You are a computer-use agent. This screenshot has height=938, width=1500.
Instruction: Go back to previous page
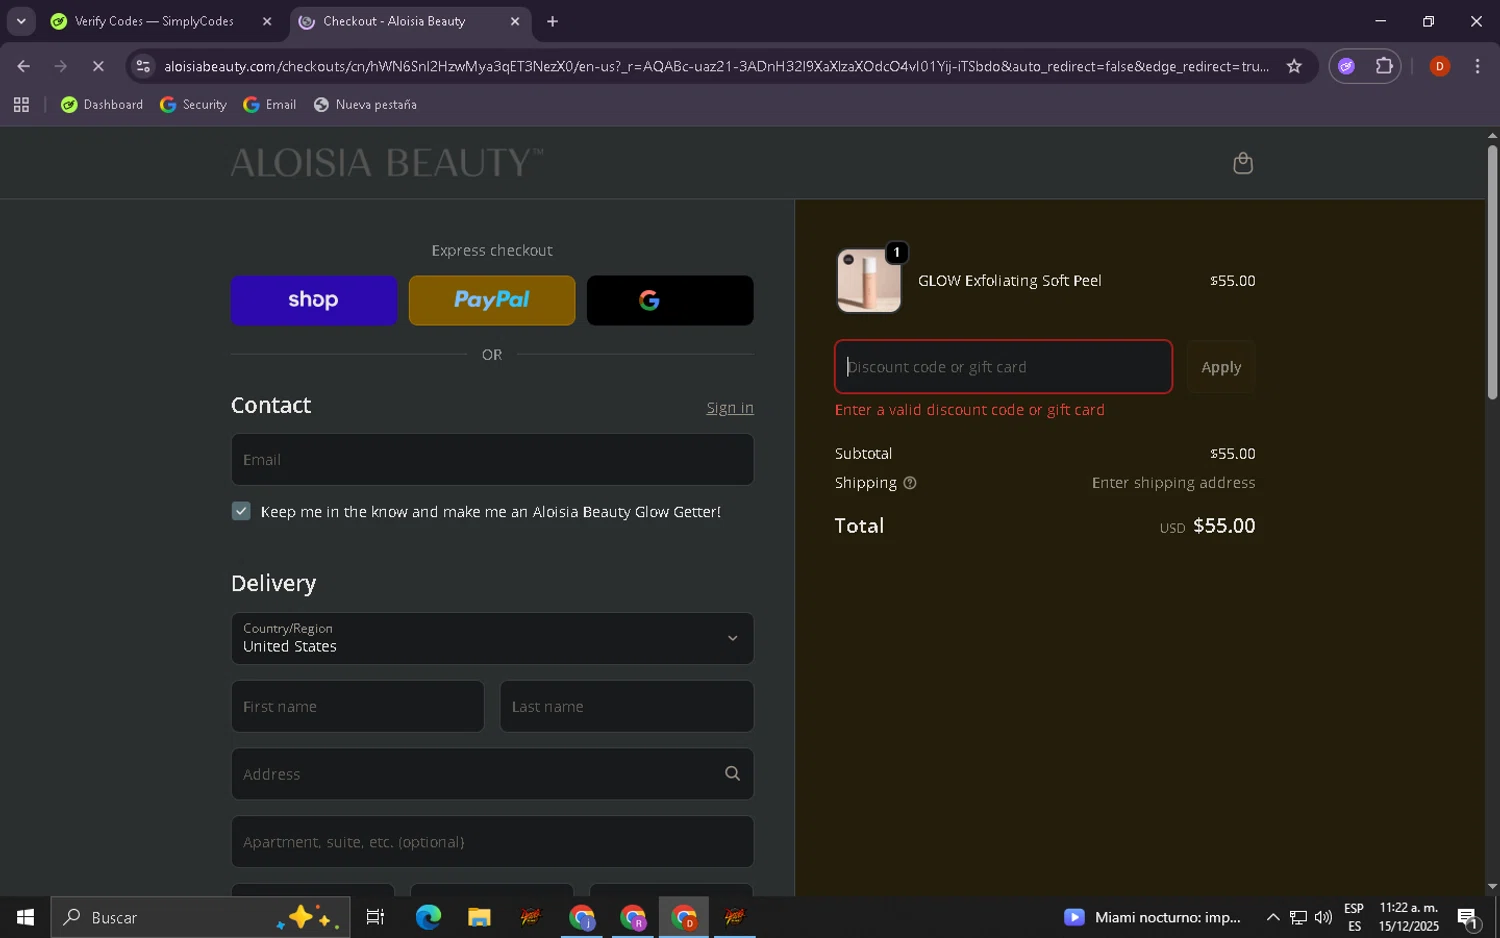click(23, 66)
